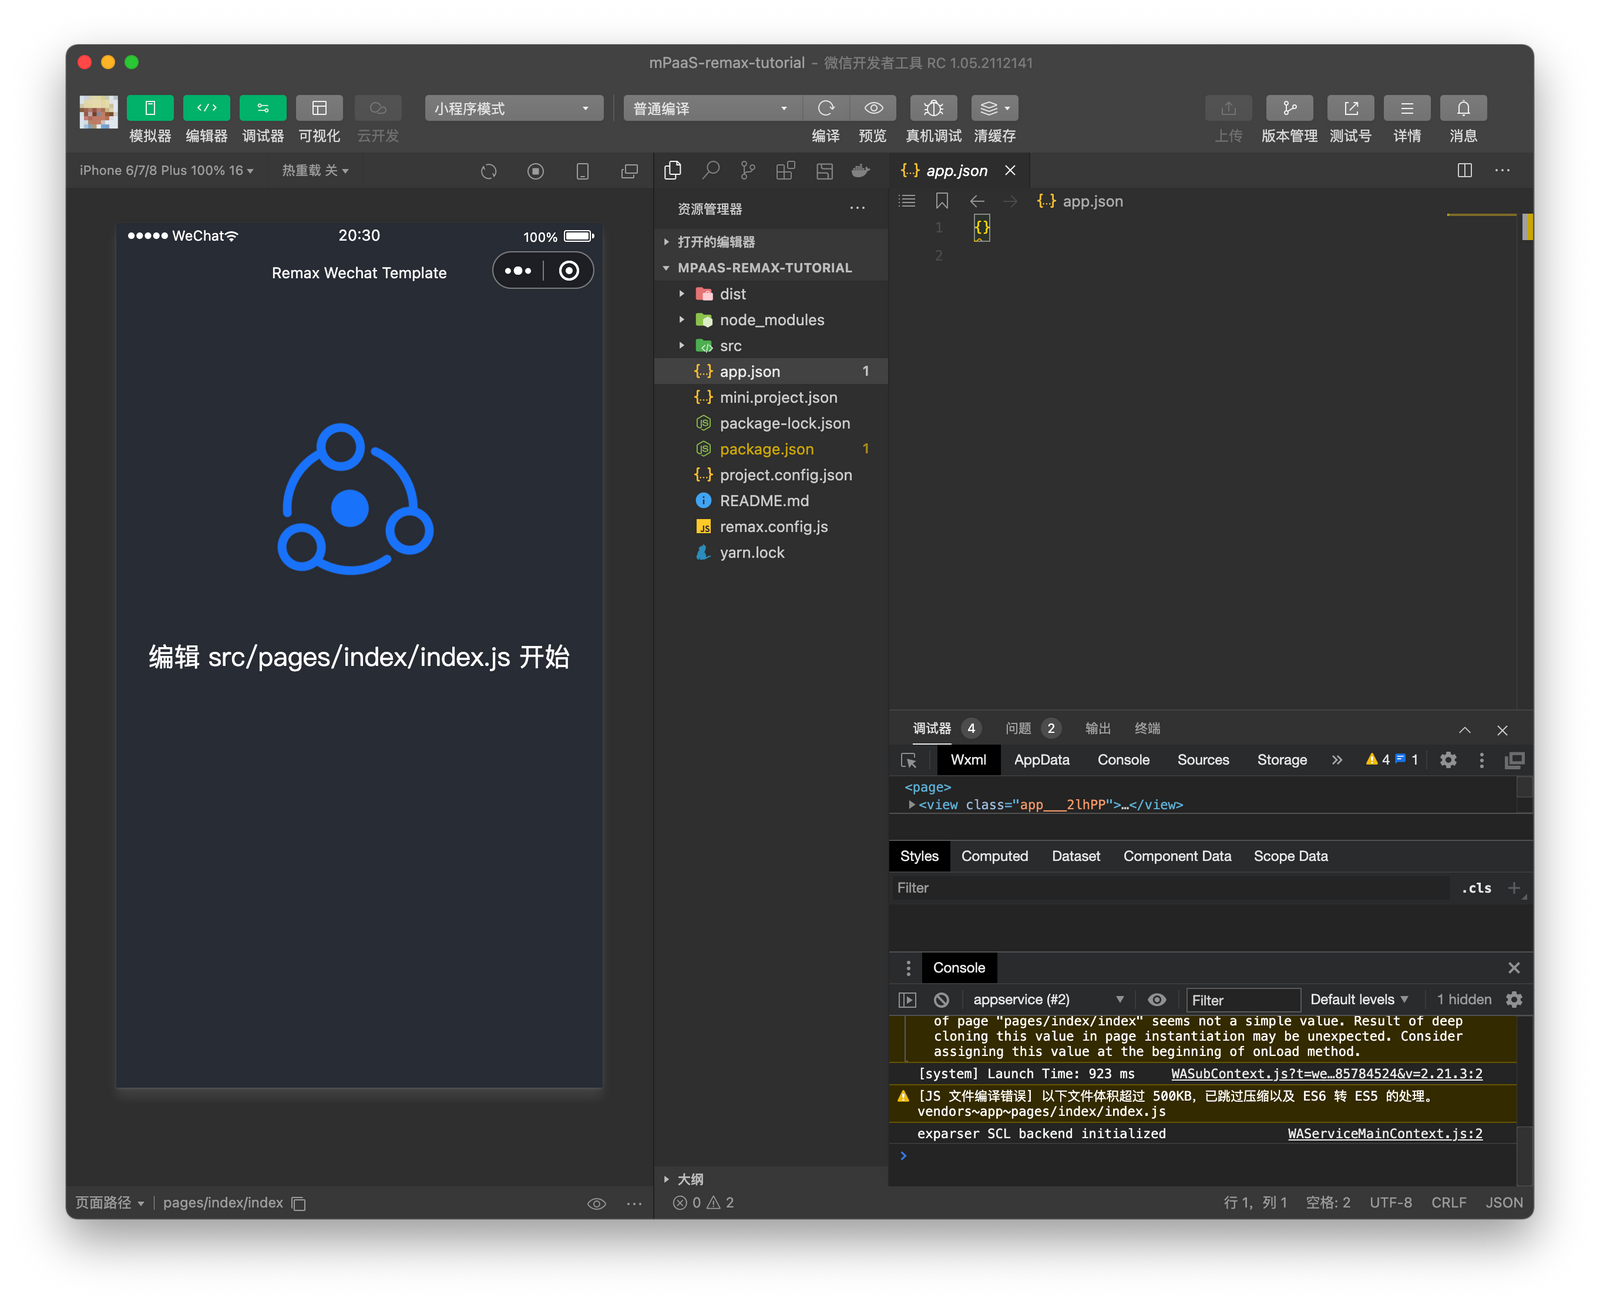Image resolution: width=1600 pixels, height=1306 pixels.
Task: Open devtools settings gear
Action: pyautogui.click(x=1448, y=760)
